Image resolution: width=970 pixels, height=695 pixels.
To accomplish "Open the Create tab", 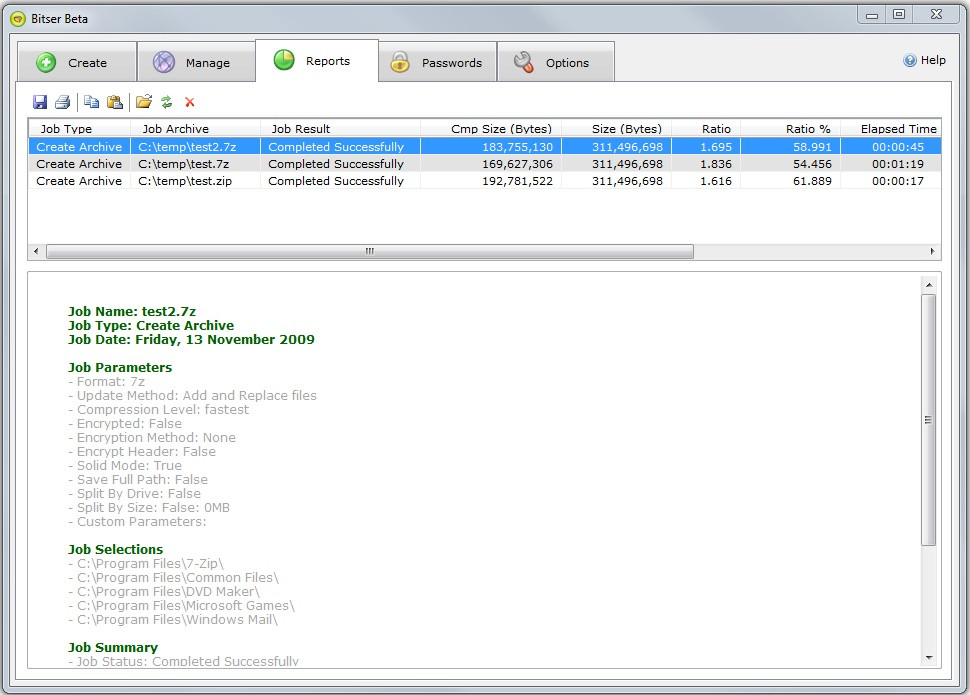I will [x=77, y=62].
